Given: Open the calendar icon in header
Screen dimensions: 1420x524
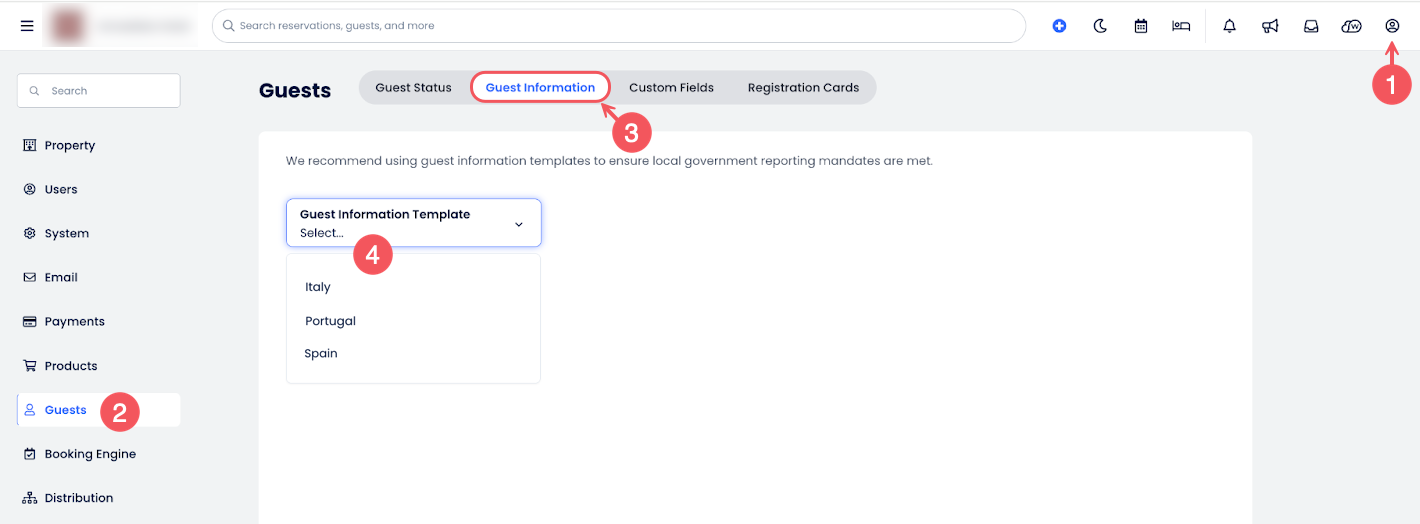Looking at the screenshot, I should pos(1141,26).
